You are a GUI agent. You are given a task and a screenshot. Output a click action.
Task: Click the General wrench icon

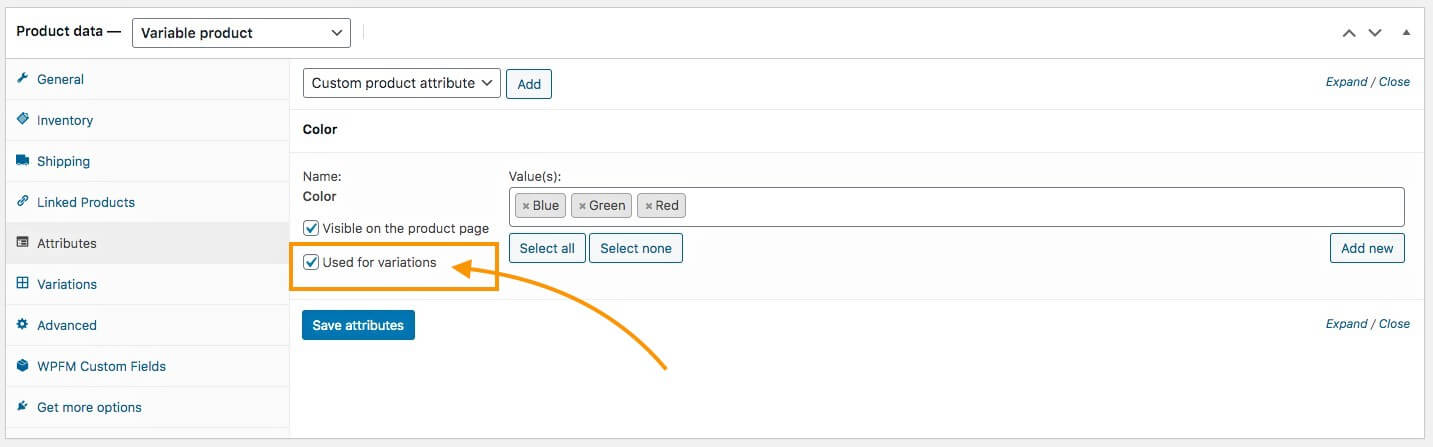(23, 79)
